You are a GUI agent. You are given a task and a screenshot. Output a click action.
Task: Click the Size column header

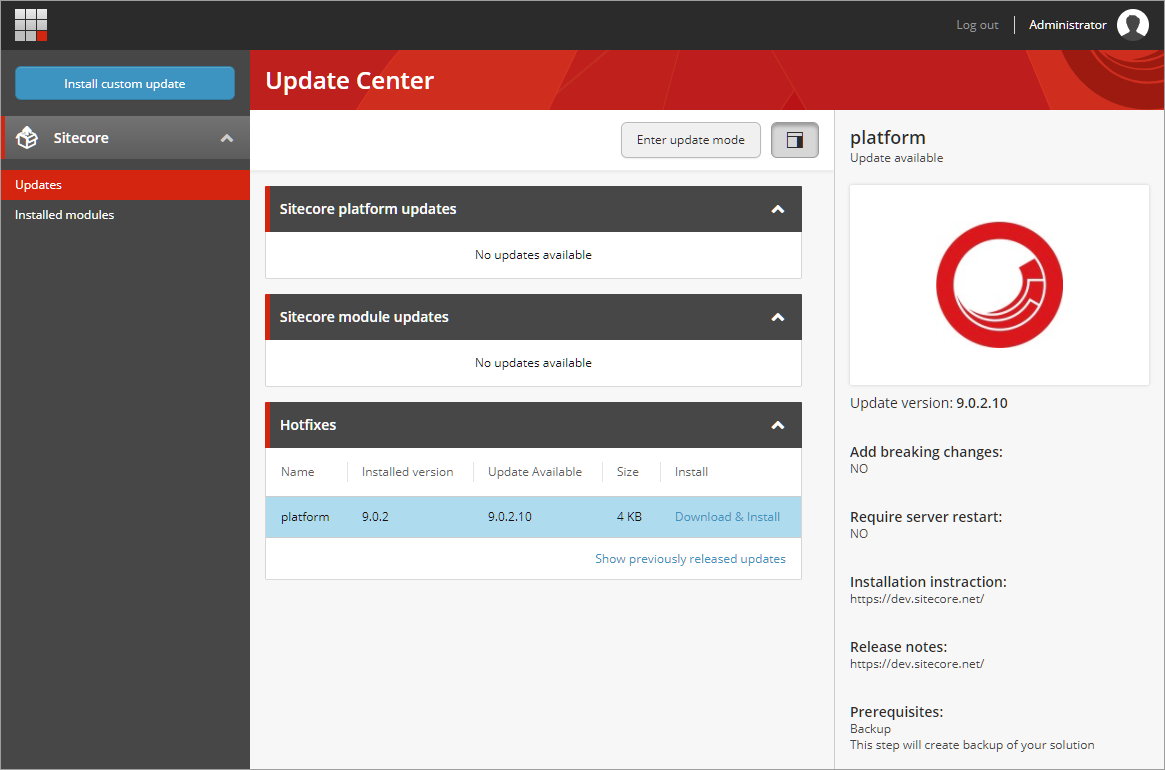[628, 472]
